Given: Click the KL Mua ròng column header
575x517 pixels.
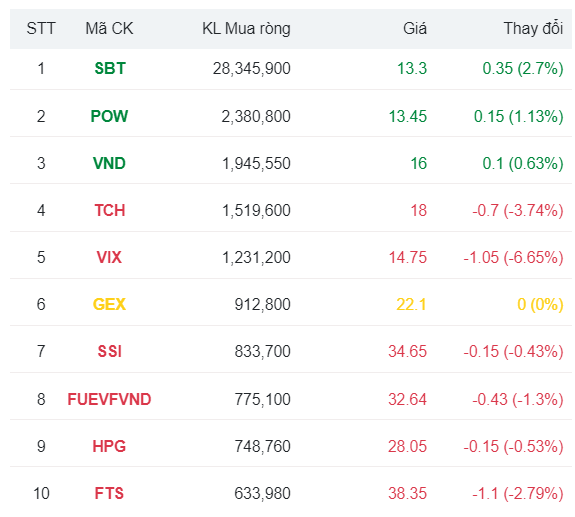Looking at the screenshot, I should (x=246, y=29).
